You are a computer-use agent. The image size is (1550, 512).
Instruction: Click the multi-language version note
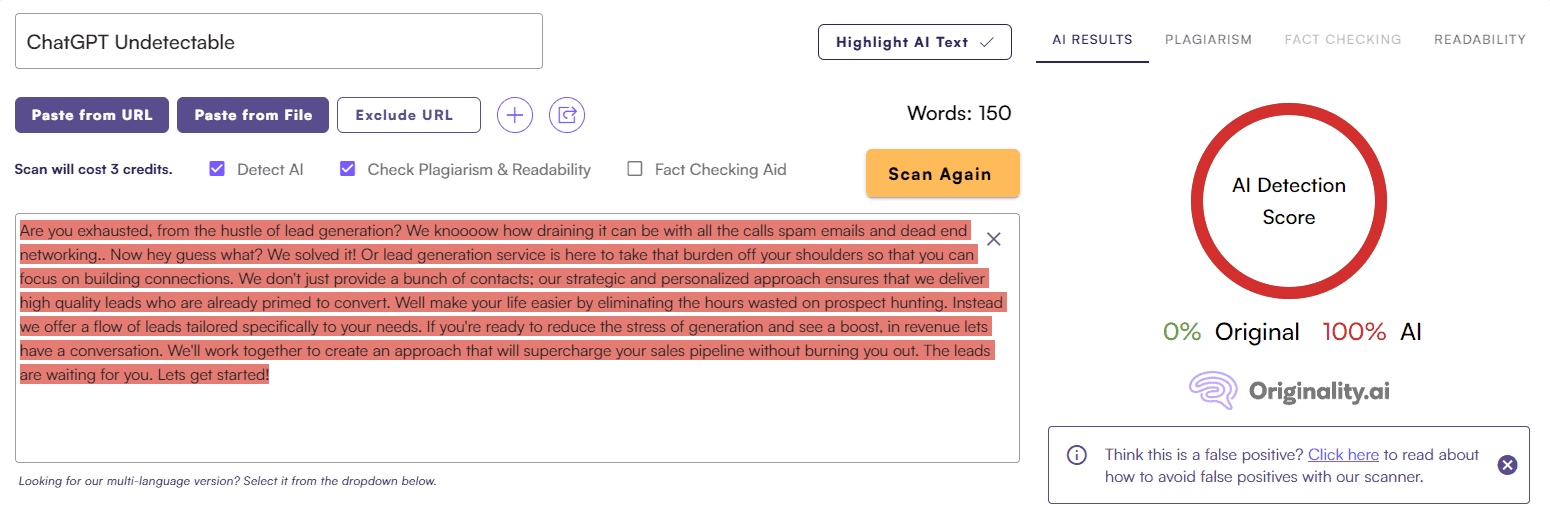tap(228, 481)
